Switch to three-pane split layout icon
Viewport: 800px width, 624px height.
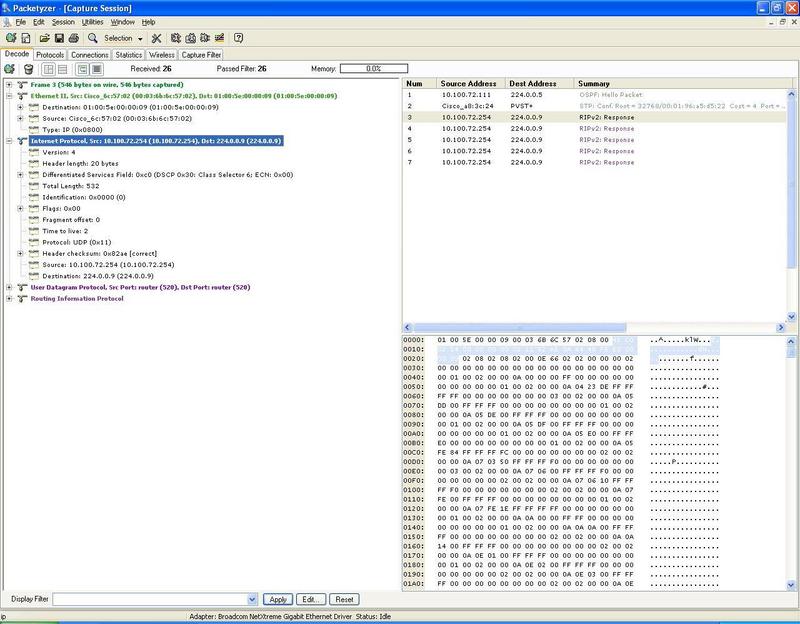coord(48,69)
